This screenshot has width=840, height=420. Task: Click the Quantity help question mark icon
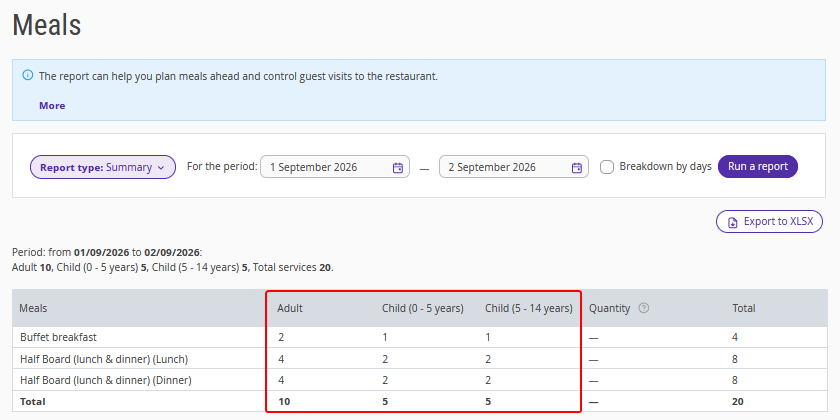[x=644, y=308]
